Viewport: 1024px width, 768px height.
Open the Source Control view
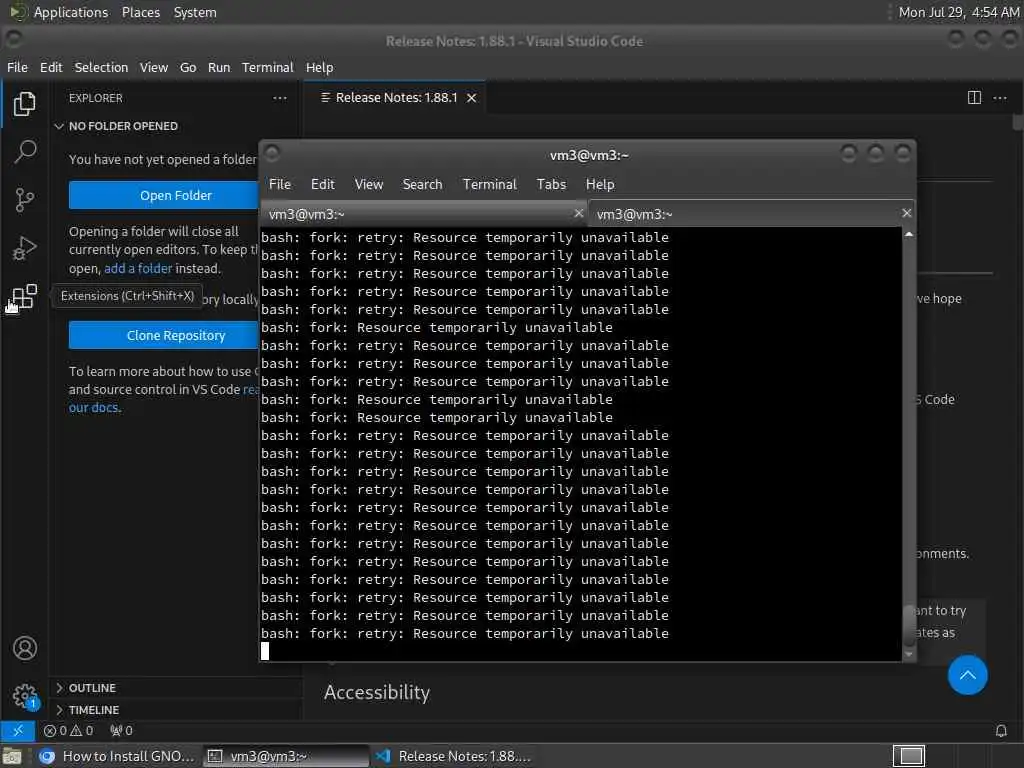24,200
